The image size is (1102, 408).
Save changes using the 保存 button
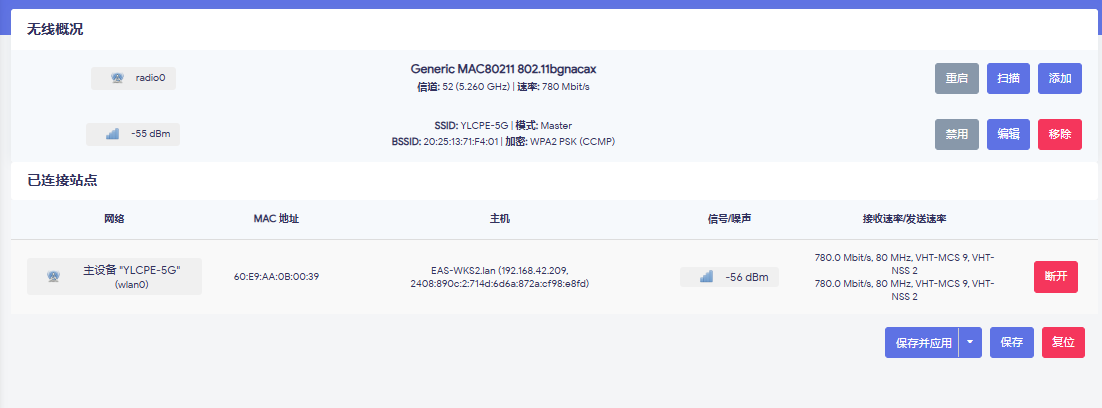tap(1012, 342)
